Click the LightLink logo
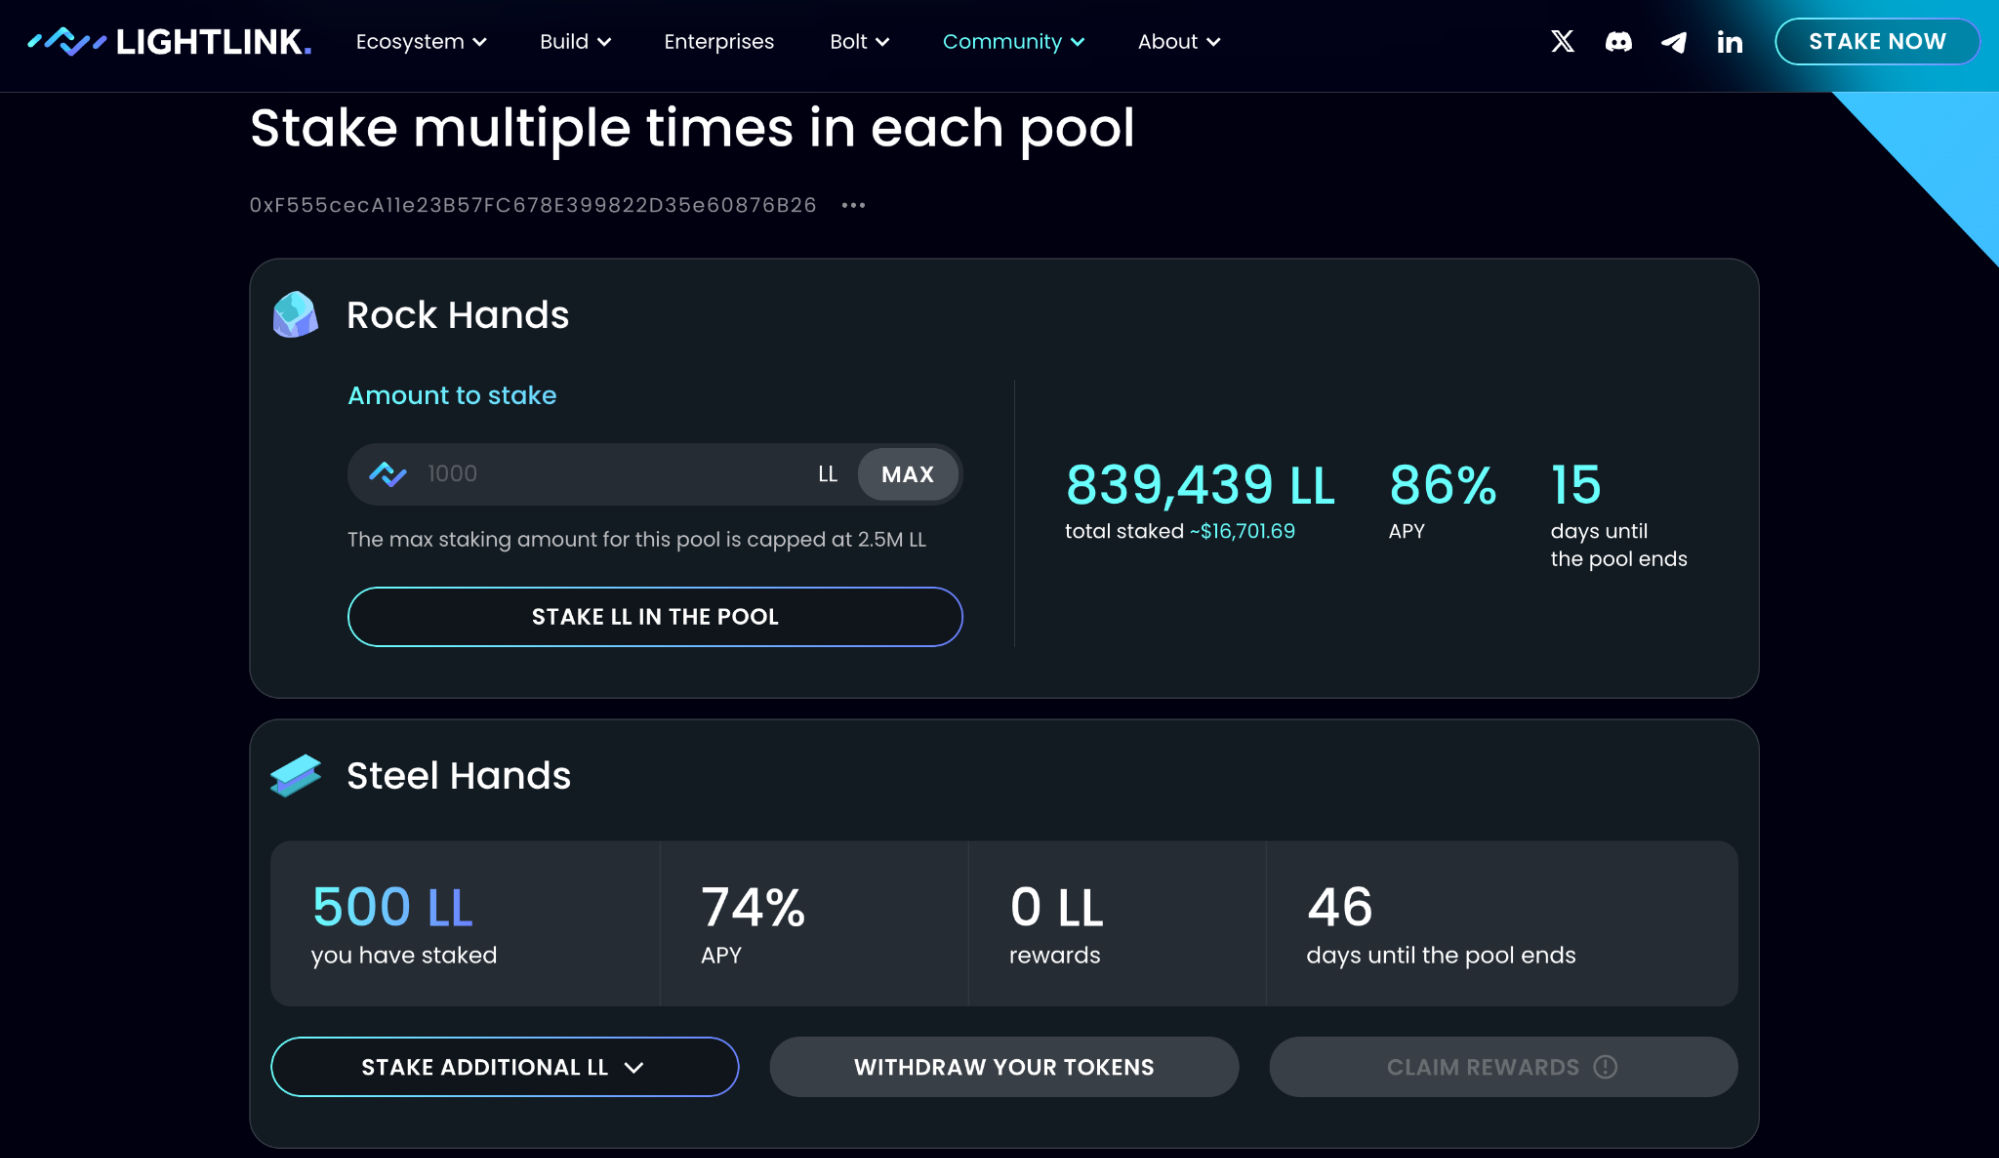1999x1158 pixels. 169,42
